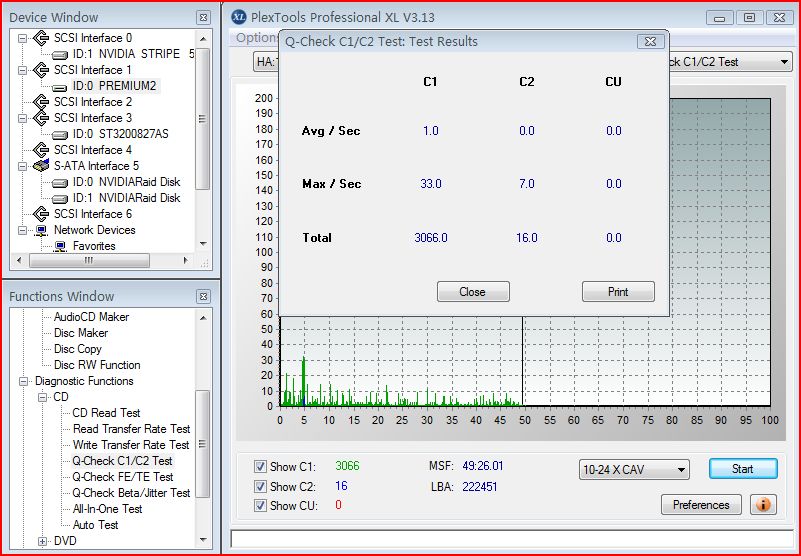Close the Test Results dialog via X
Screen dimensions: 801x556
click(650, 41)
